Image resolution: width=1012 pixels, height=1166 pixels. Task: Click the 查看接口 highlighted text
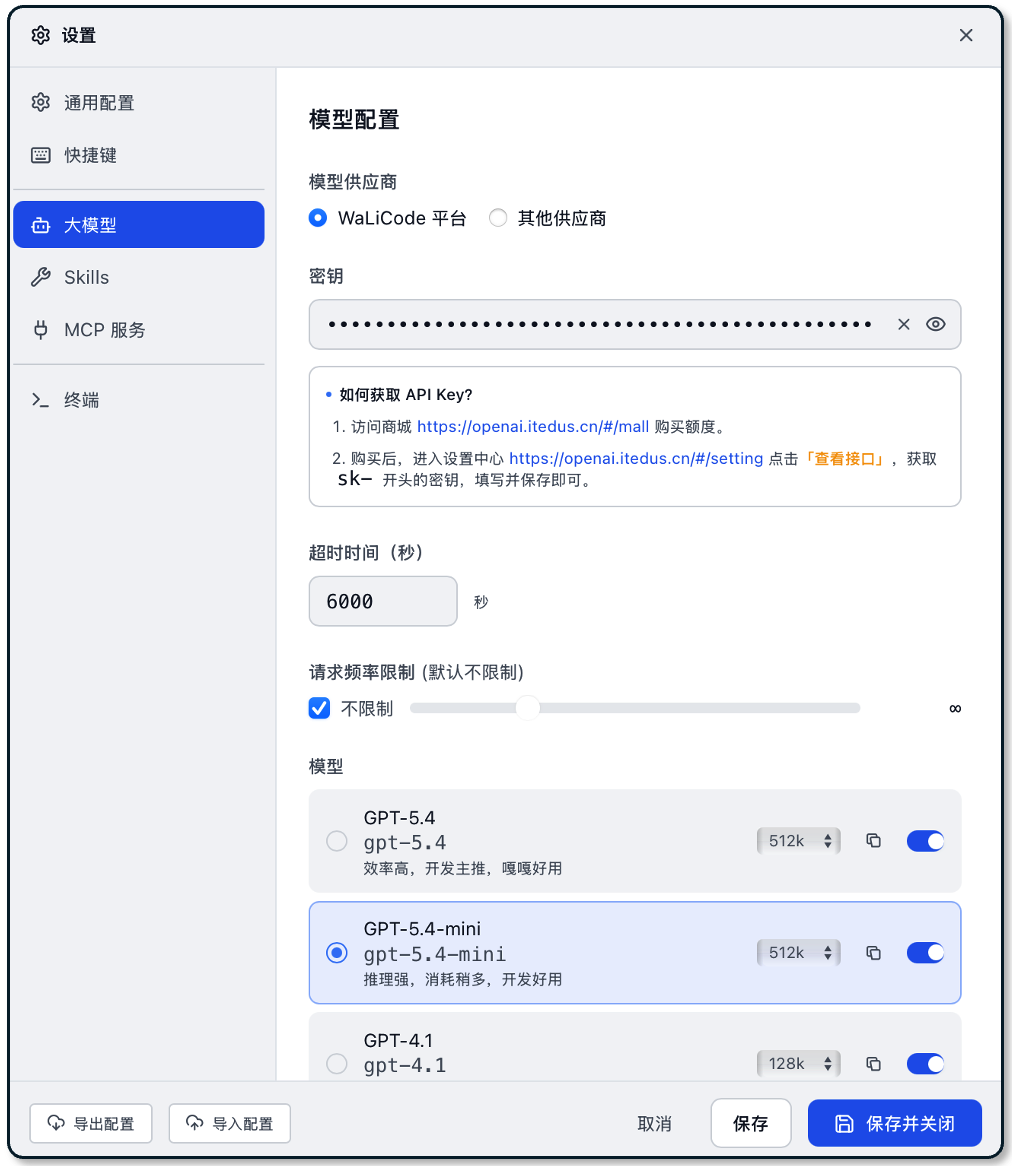[845, 459]
